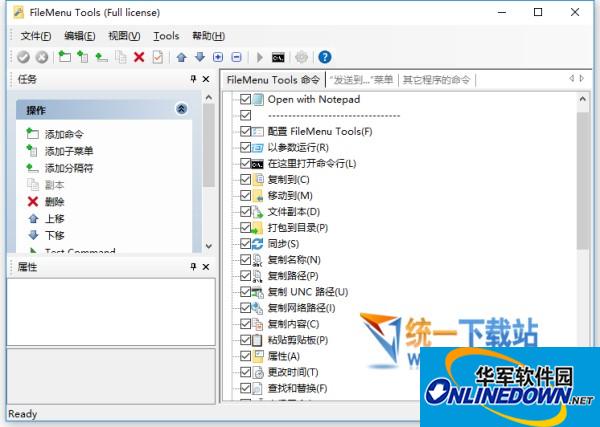
Task: Click the command list vertical scrollbar thumb
Action: (583, 181)
